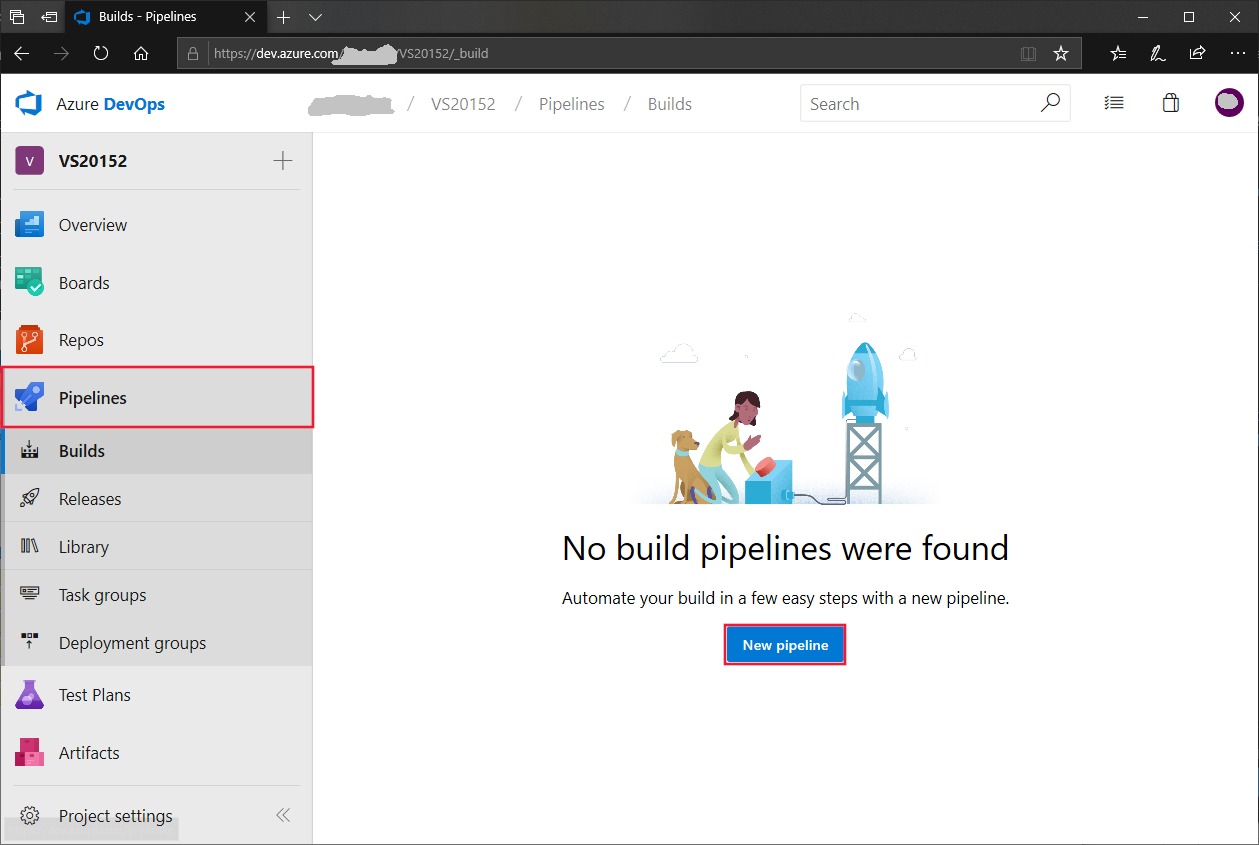Open tab preview dropdown chevron

[x=315, y=17]
